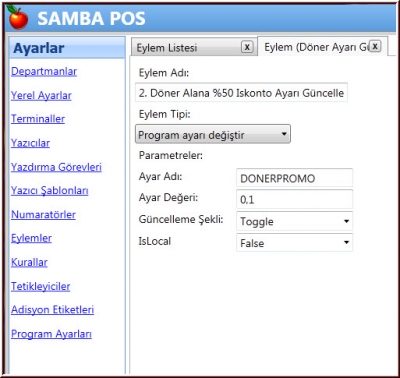
Task: Close the Eylem Listesi tab
Action: pyautogui.click(x=247, y=47)
